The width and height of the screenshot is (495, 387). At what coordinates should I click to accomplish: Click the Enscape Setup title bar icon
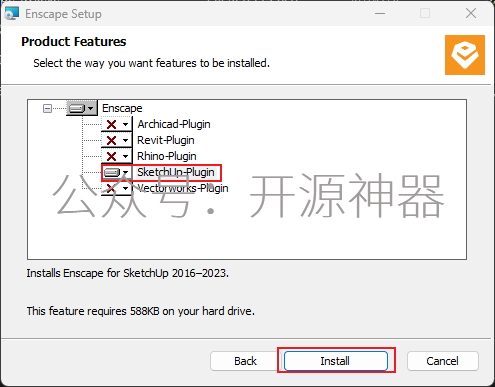[x=12, y=13]
